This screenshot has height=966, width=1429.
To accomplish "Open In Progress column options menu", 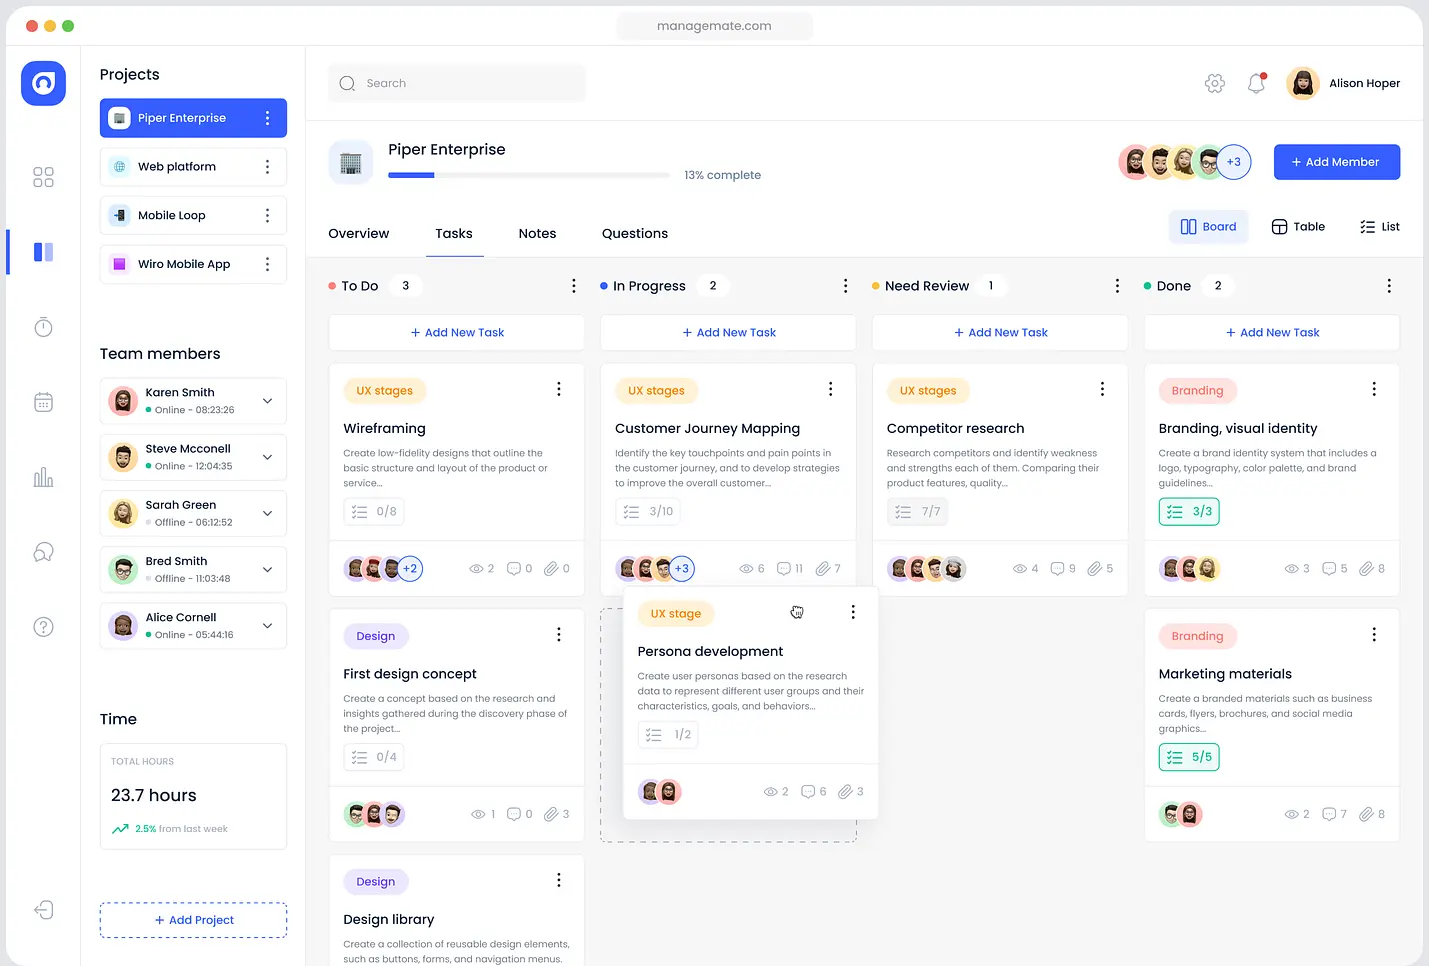I will (x=846, y=286).
